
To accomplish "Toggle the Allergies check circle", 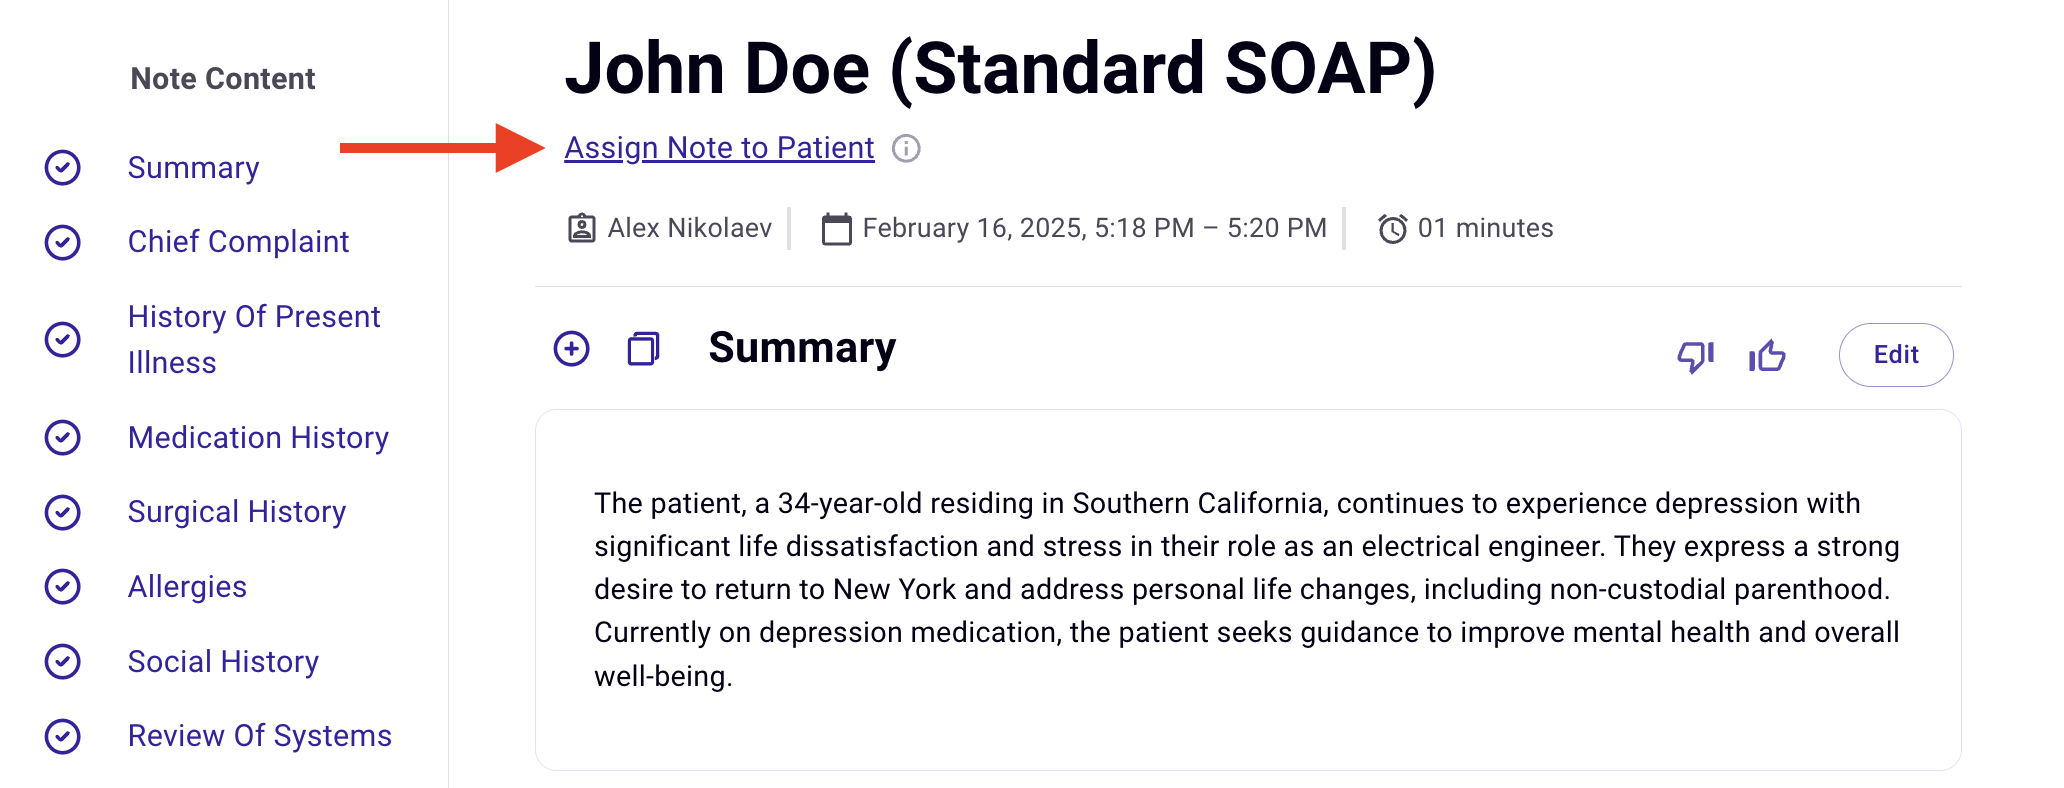I will tap(63, 587).
